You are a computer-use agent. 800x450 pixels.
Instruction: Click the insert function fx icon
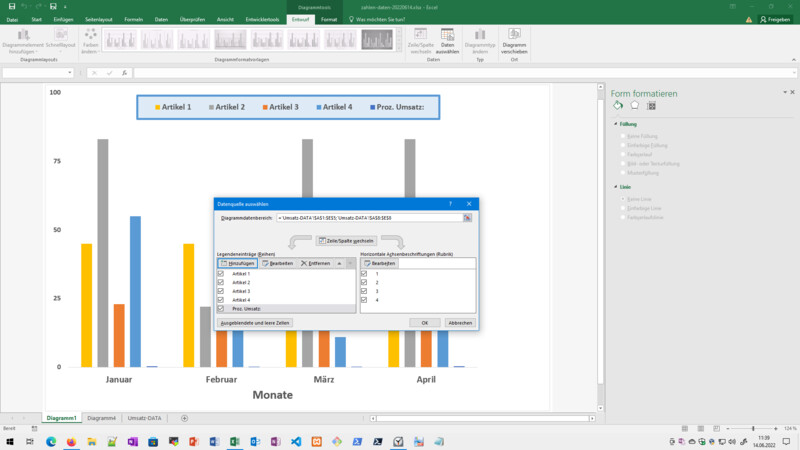pyautogui.click(x=124, y=73)
